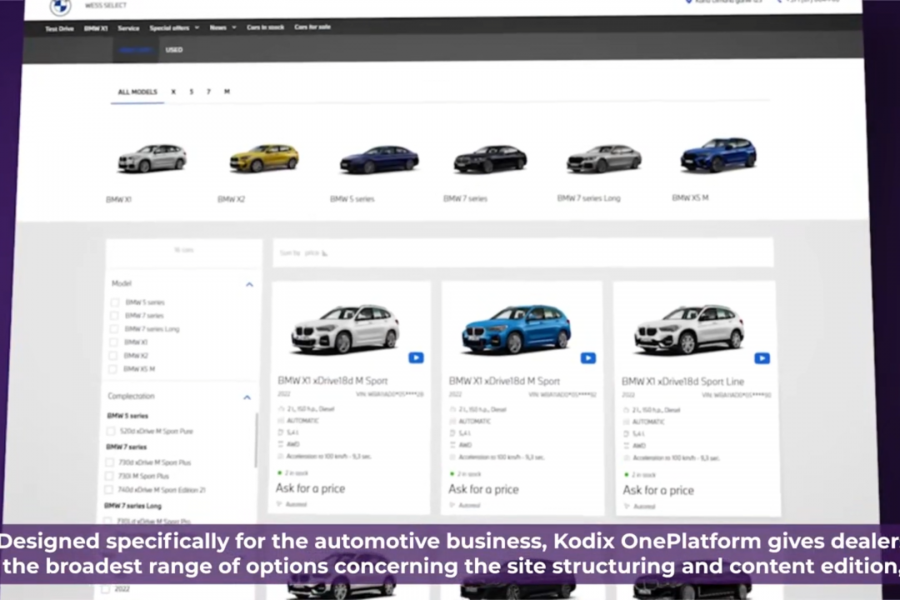Ask for a price on first X1 card
This screenshot has width=900, height=600.
click(310, 489)
